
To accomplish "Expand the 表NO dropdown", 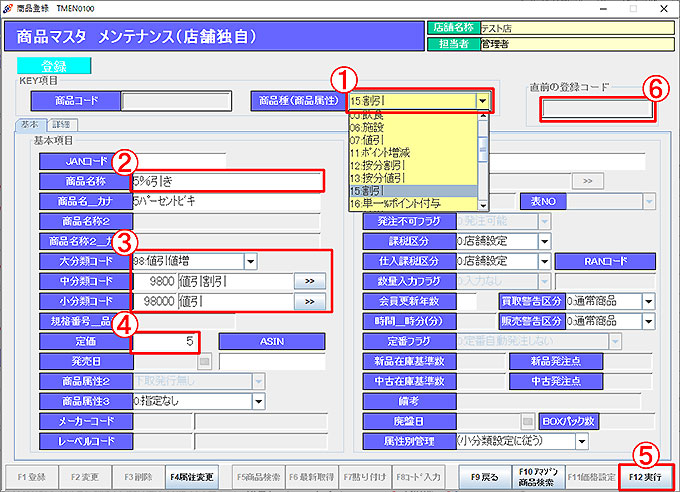I will coord(649,201).
